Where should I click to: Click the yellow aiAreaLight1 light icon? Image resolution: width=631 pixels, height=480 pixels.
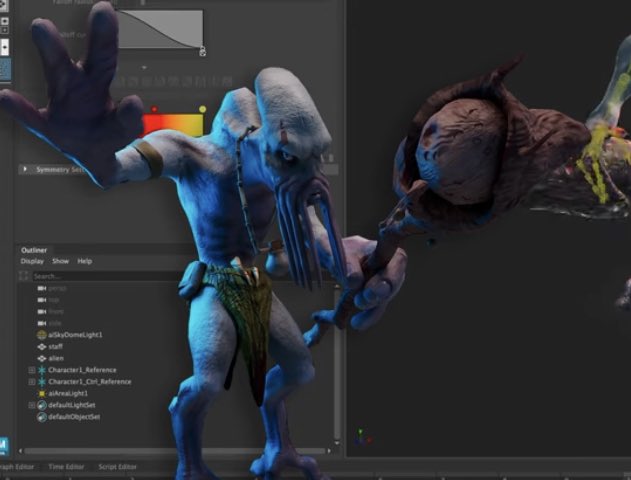point(42,393)
